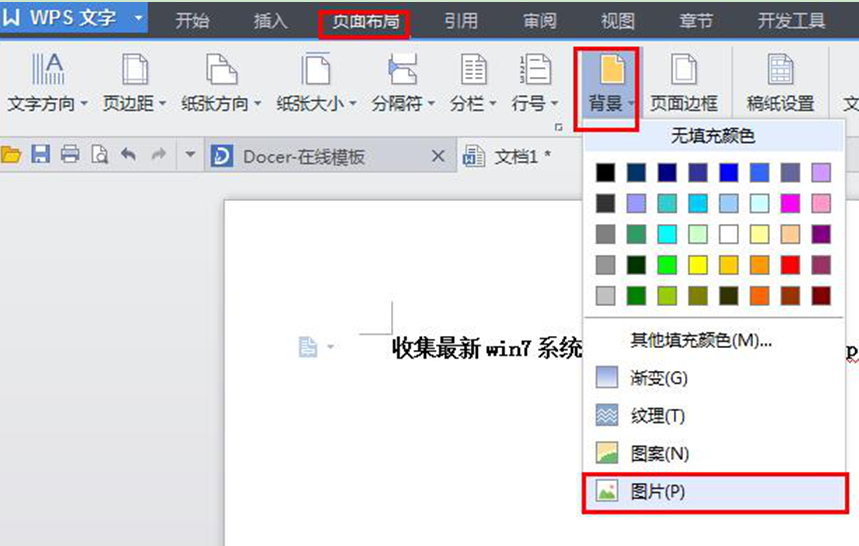
Task: Click the Page Border (页面边框) icon
Action: click(684, 70)
